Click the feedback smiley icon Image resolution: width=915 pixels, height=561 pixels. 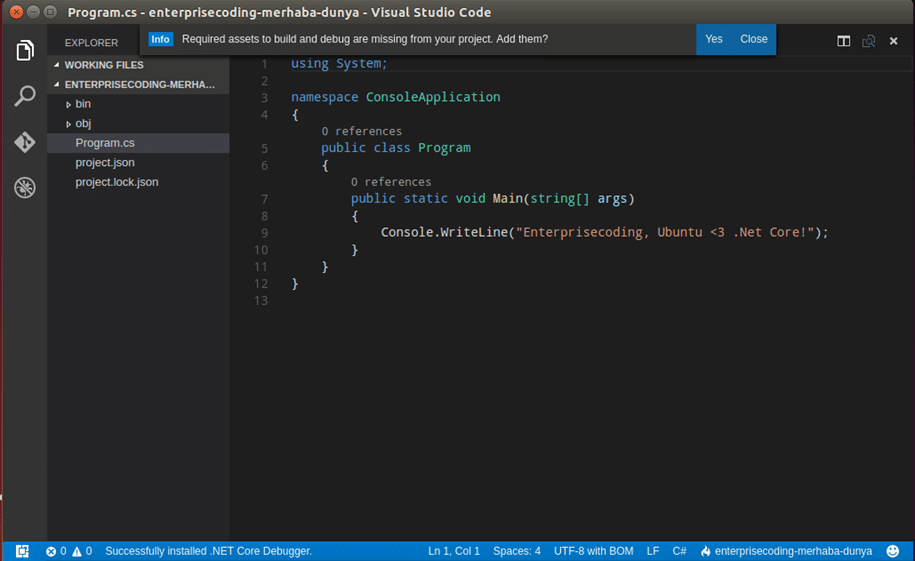pos(893,551)
